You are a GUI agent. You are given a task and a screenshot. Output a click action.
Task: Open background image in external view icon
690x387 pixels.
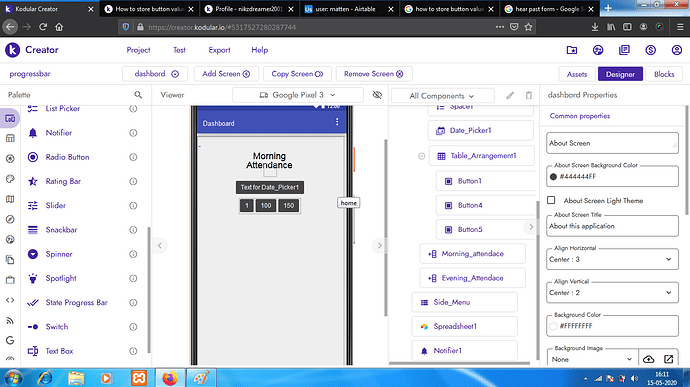click(x=668, y=359)
